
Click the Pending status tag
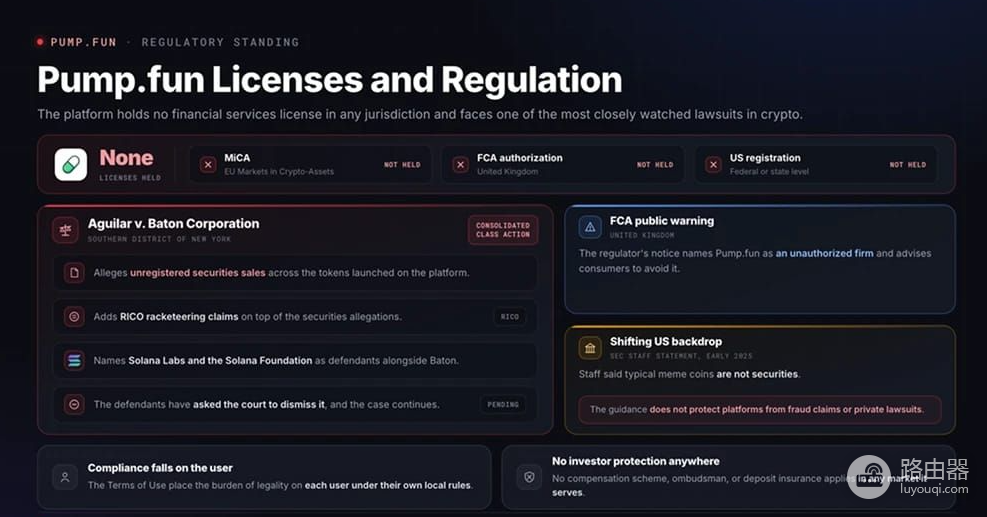pyautogui.click(x=503, y=404)
